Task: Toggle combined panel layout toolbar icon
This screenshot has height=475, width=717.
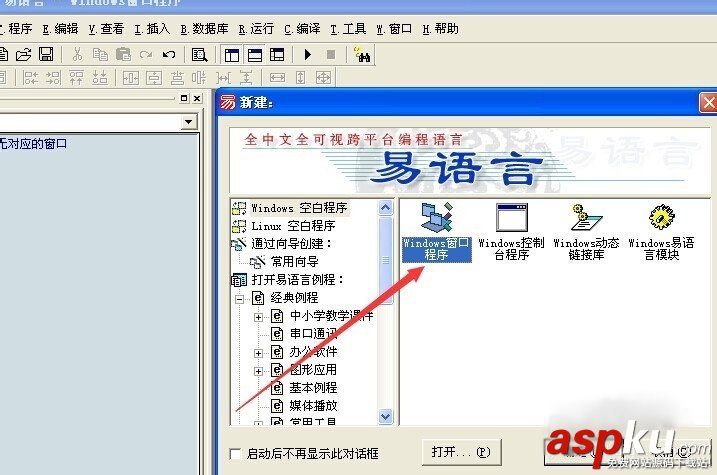Action: [277, 55]
